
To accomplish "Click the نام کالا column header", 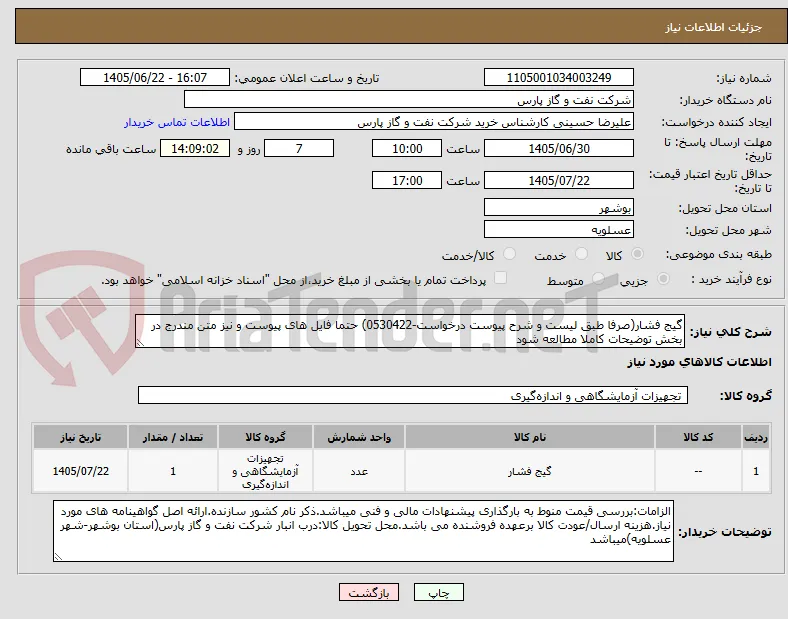I will [530, 437].
